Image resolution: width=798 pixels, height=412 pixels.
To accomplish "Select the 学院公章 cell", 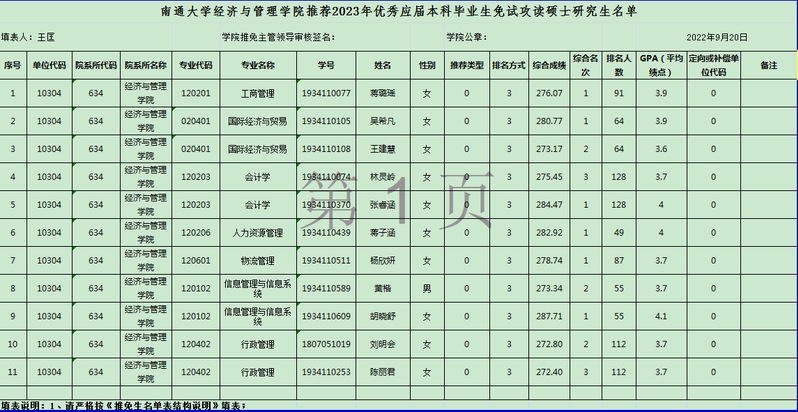I will [467, 37].
